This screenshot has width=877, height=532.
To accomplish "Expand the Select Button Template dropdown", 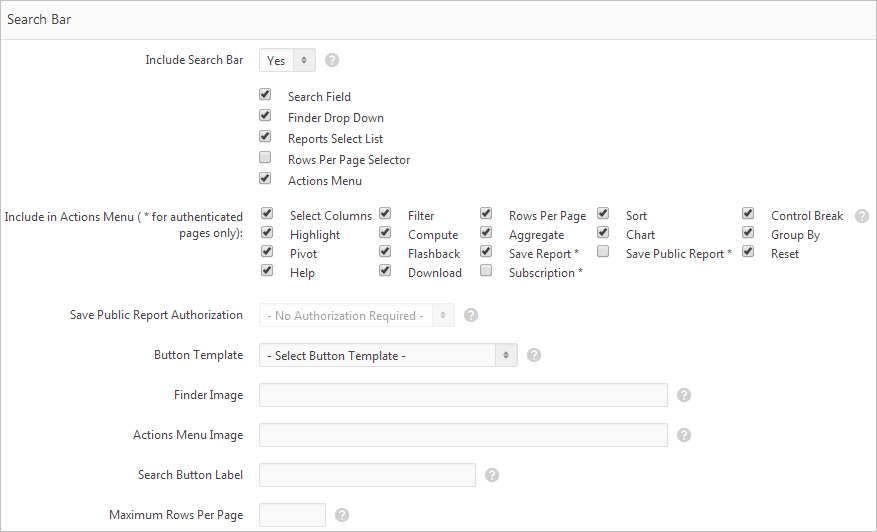I will [388, 356].
